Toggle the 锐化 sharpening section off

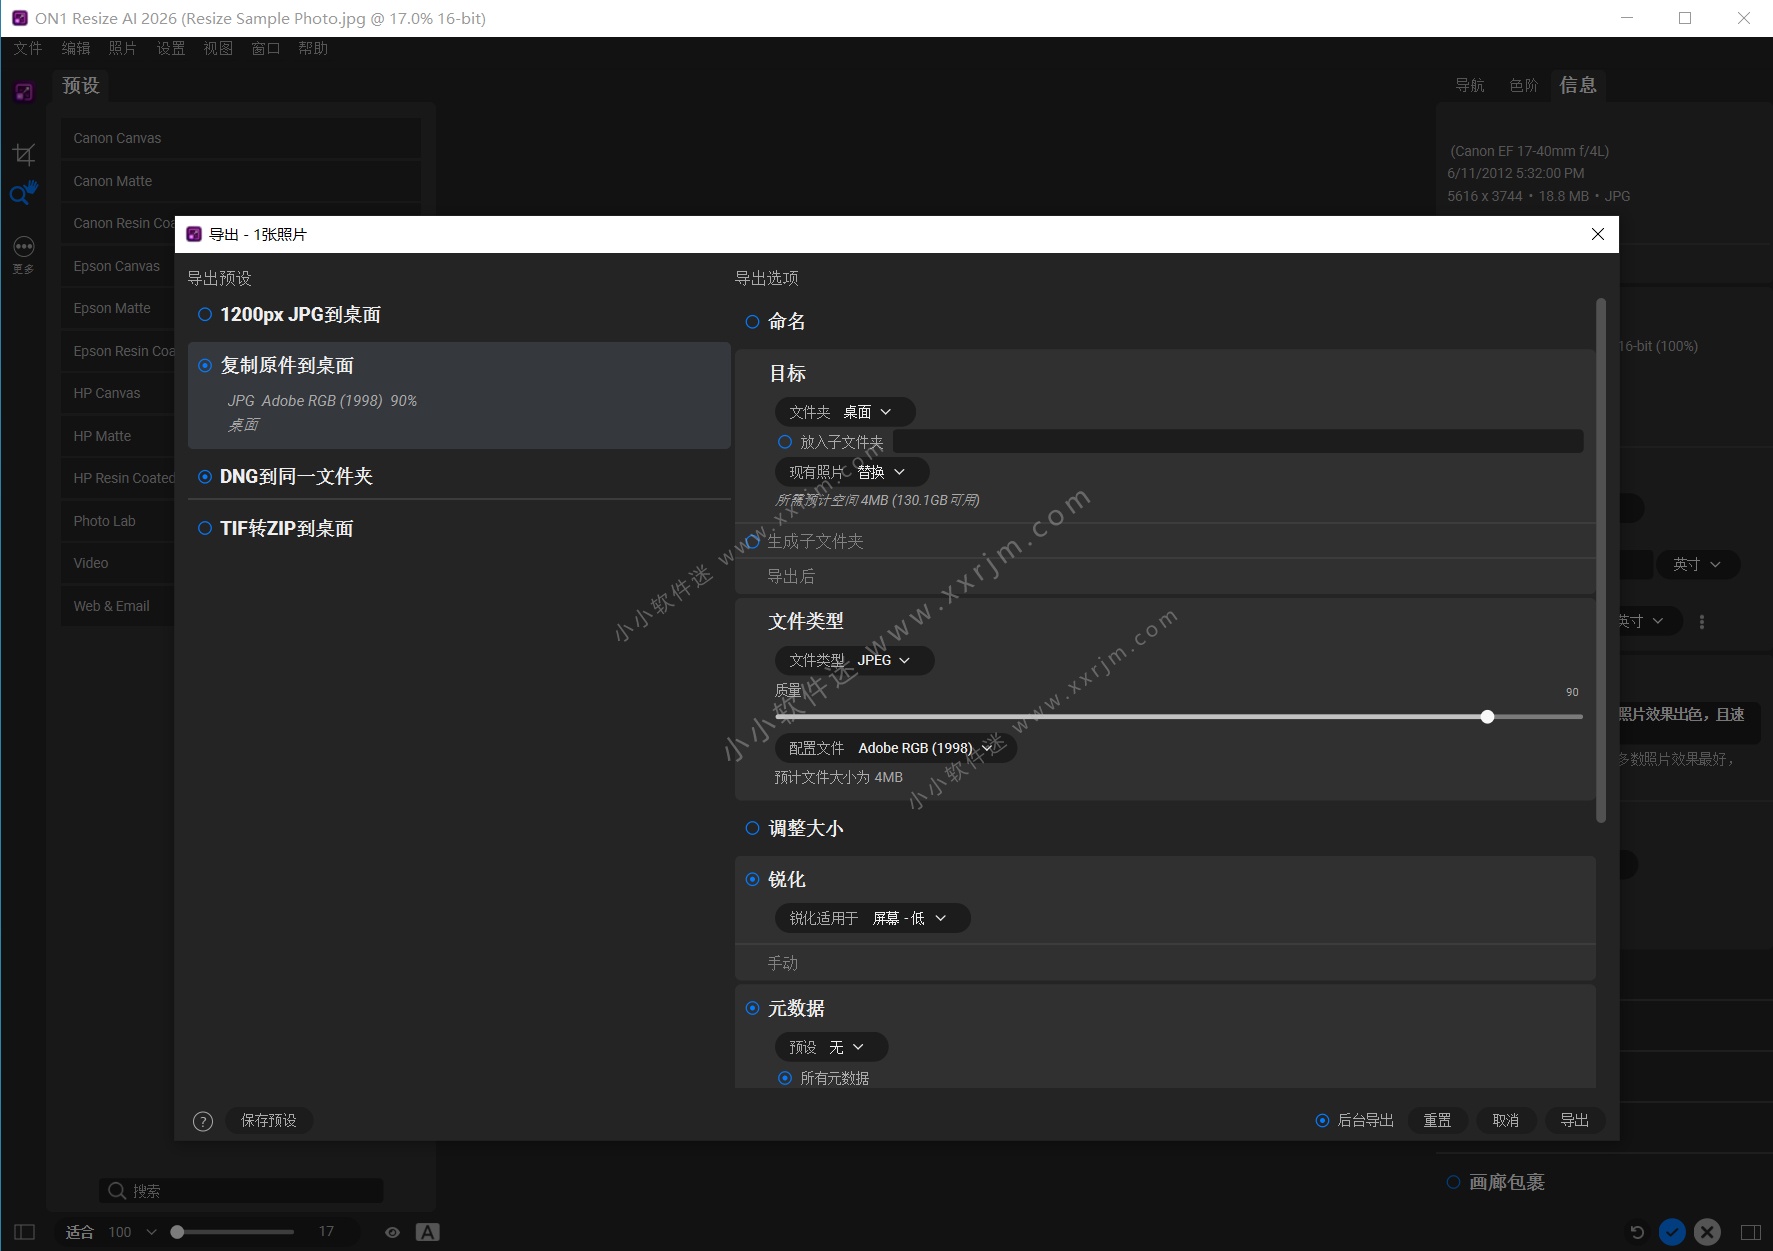[752, 880]
